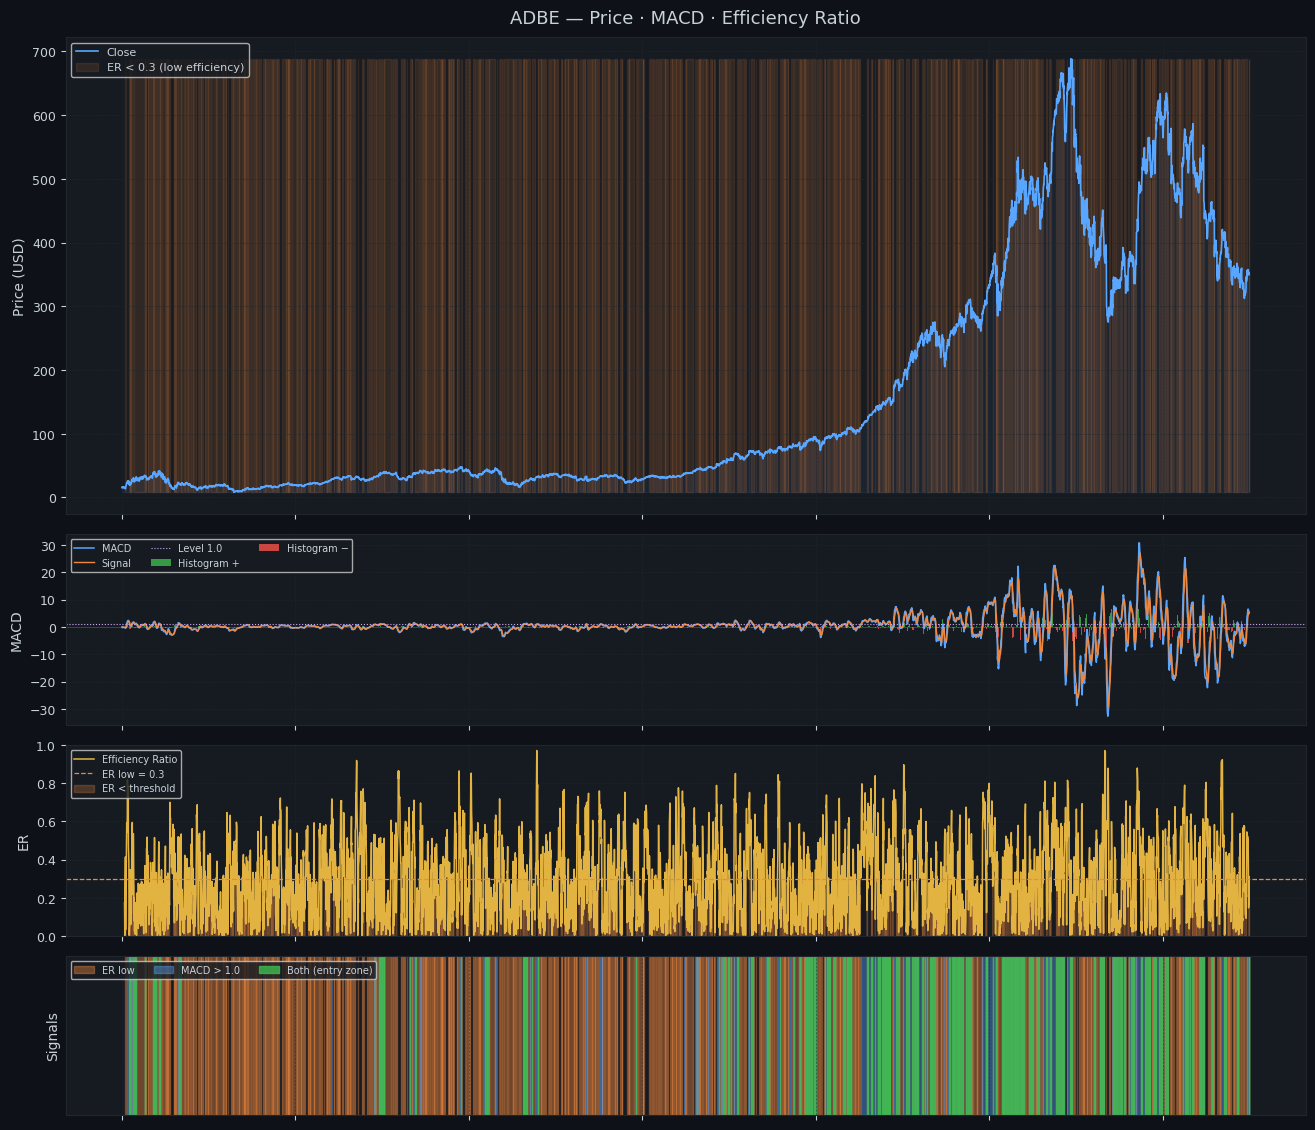Click the brown swatch beside 'ER < 0.3 (low efficiency)'

87,68
